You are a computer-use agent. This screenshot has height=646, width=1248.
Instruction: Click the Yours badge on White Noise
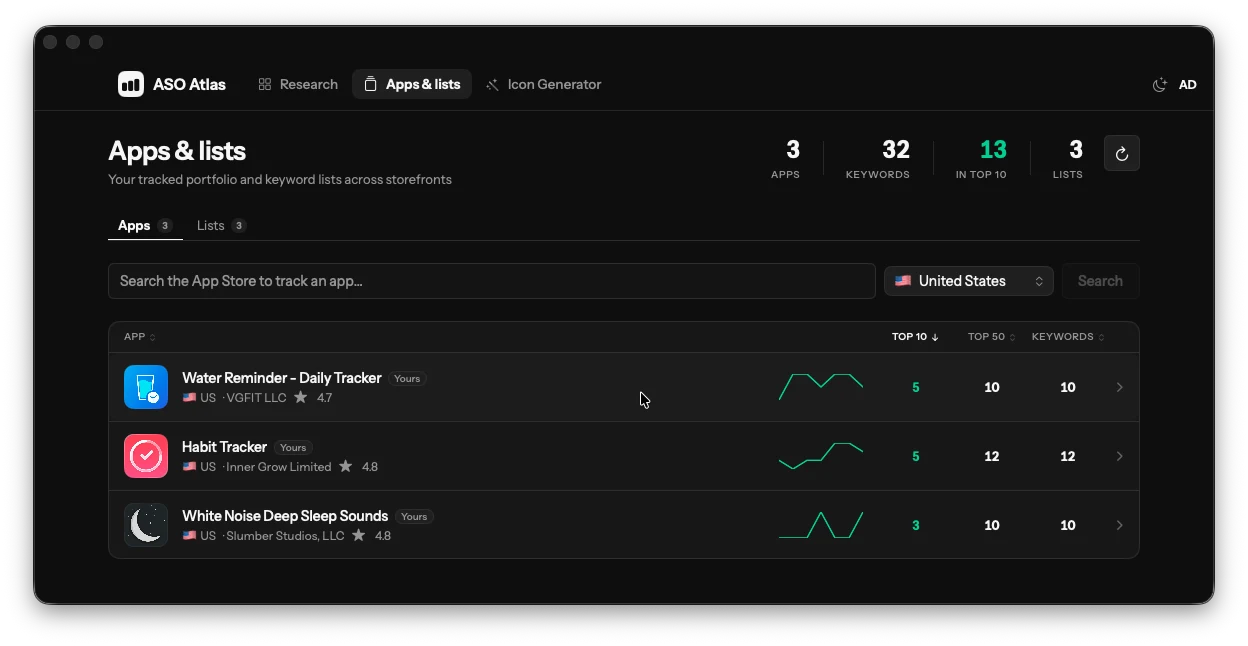(x=414, y=516)
